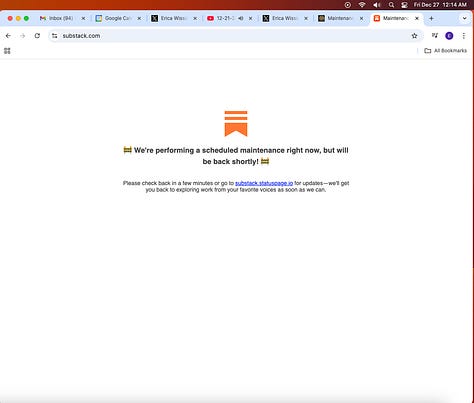Expand the tab search dropdown arrow
This screenshot has width=474, height=403.
[x=464, y=18]
